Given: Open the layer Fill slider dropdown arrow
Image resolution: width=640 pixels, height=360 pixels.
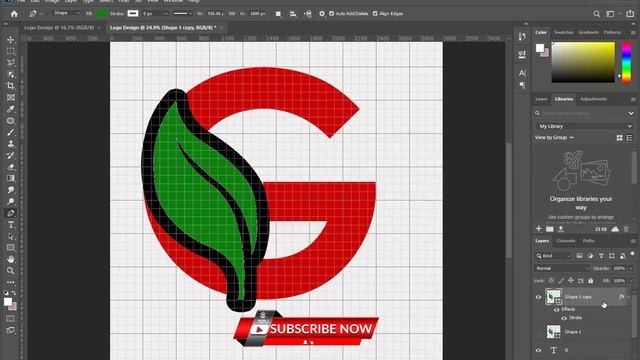Looking at the screenshot, I should pos(631,281).
